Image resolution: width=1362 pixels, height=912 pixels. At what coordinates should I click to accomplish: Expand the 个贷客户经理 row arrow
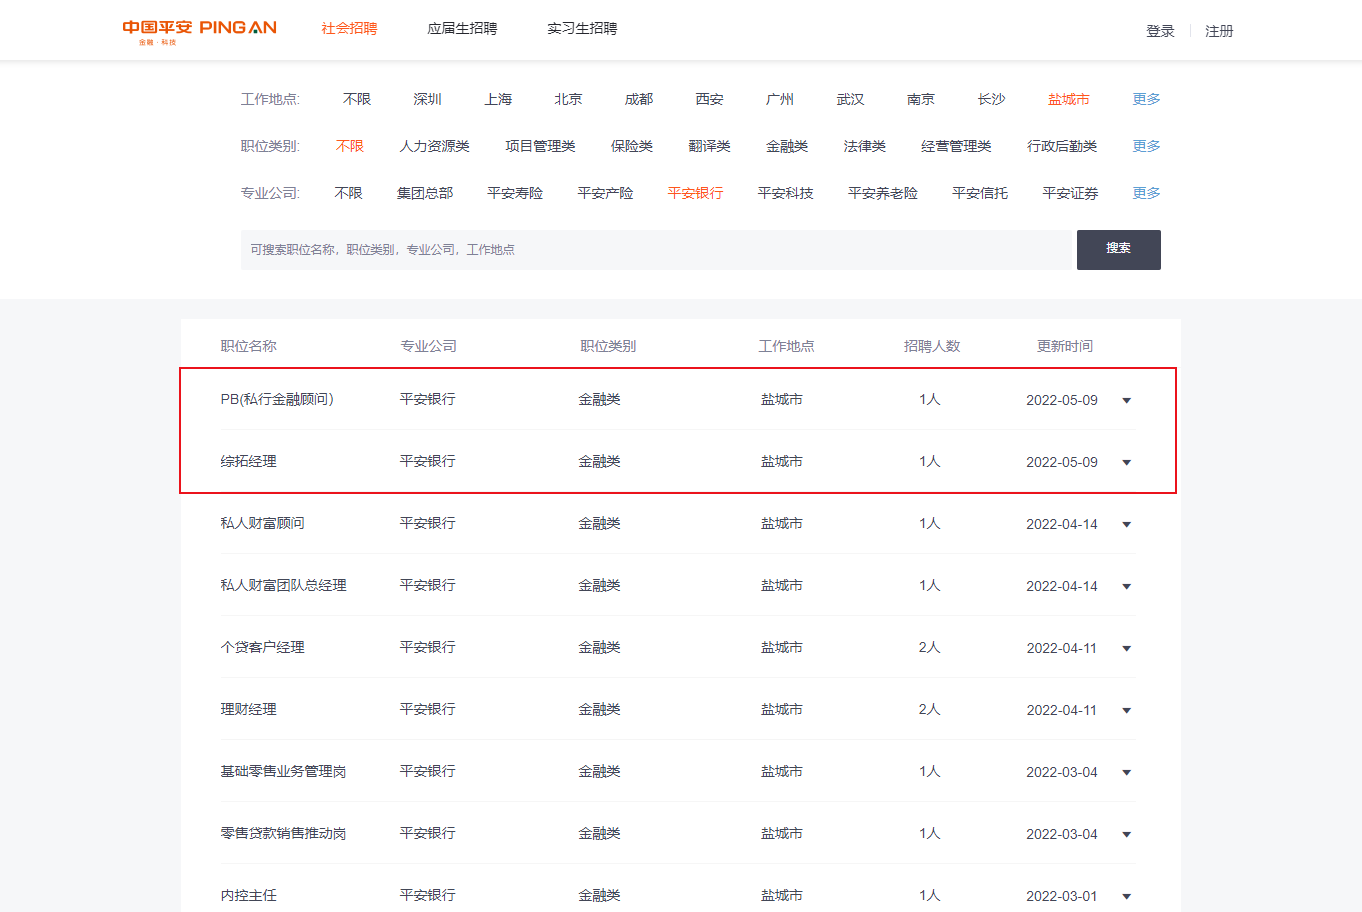[x=1126, y=649]
